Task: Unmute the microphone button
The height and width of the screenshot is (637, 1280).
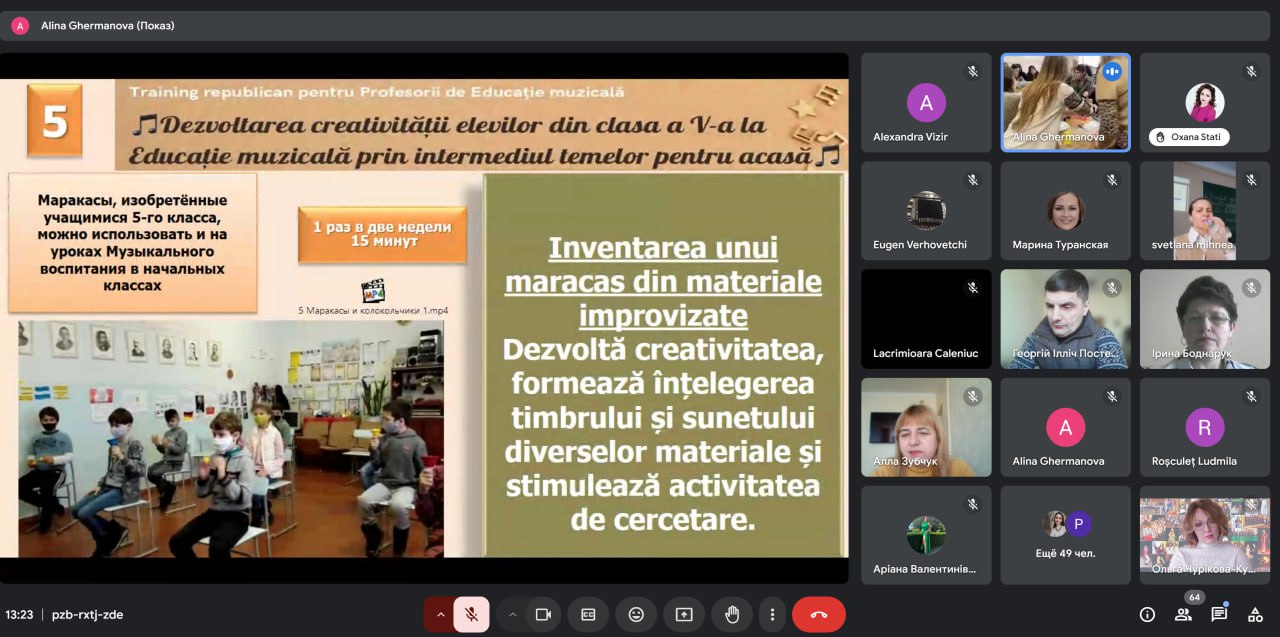Action: [472, 614]
